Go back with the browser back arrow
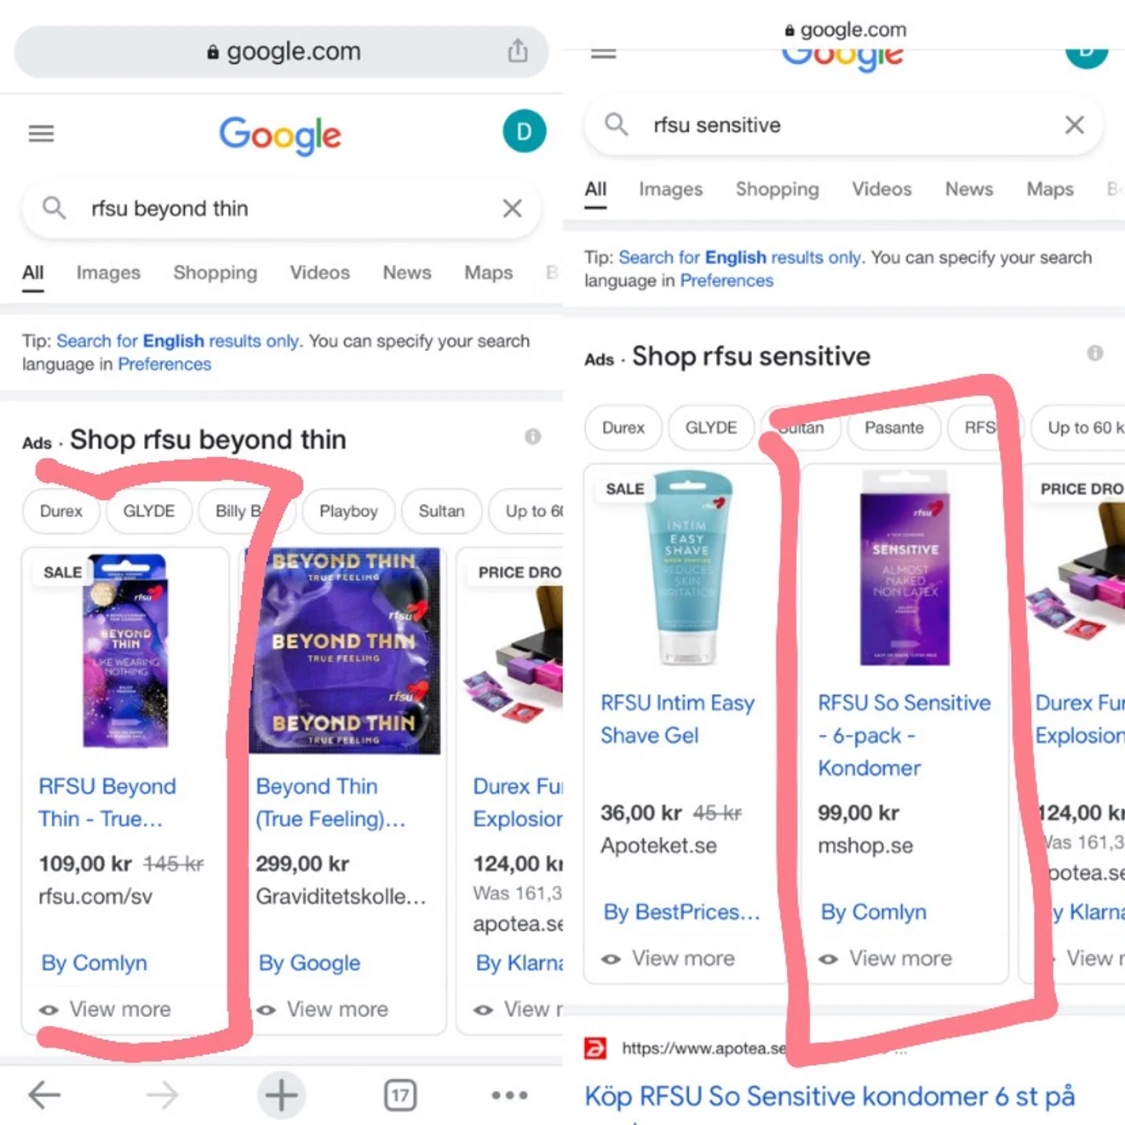 44,1095
